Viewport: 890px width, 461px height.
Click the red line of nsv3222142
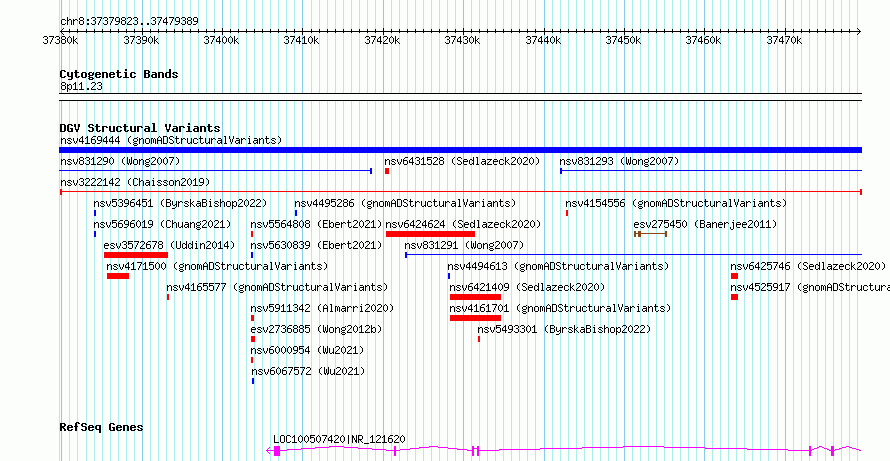[x=460, y=192]
